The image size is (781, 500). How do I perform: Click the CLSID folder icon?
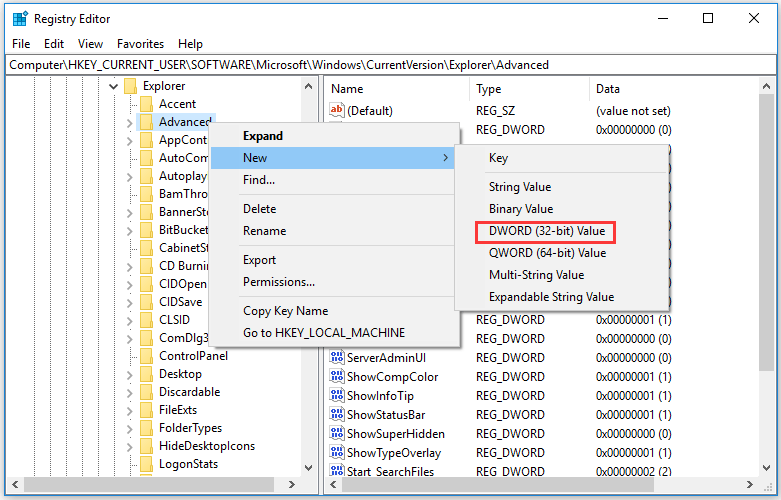pos(146,320)
